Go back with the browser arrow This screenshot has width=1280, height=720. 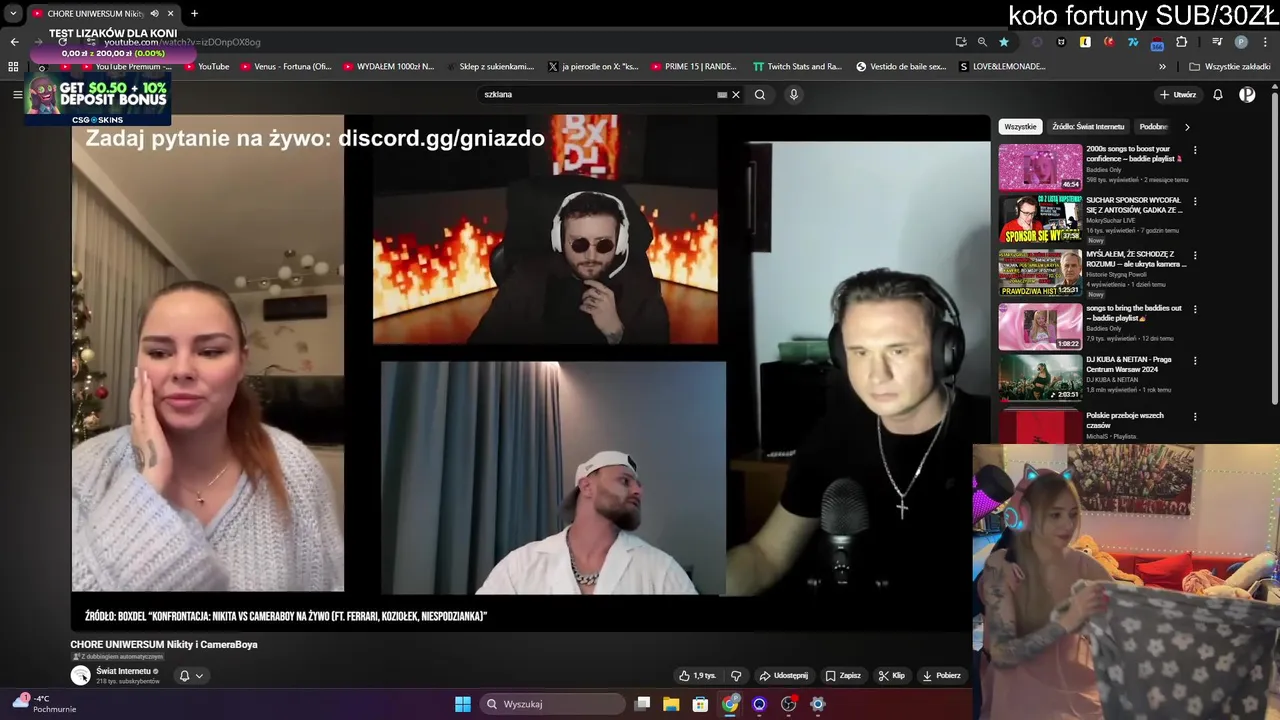point(14,42)
